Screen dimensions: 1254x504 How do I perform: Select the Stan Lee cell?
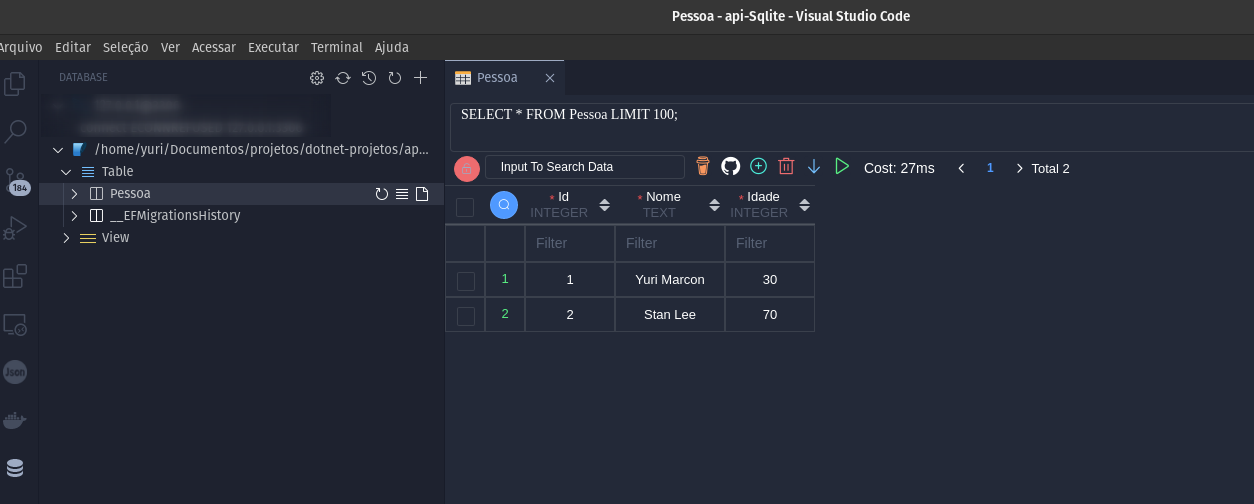(x=670, y=315)
